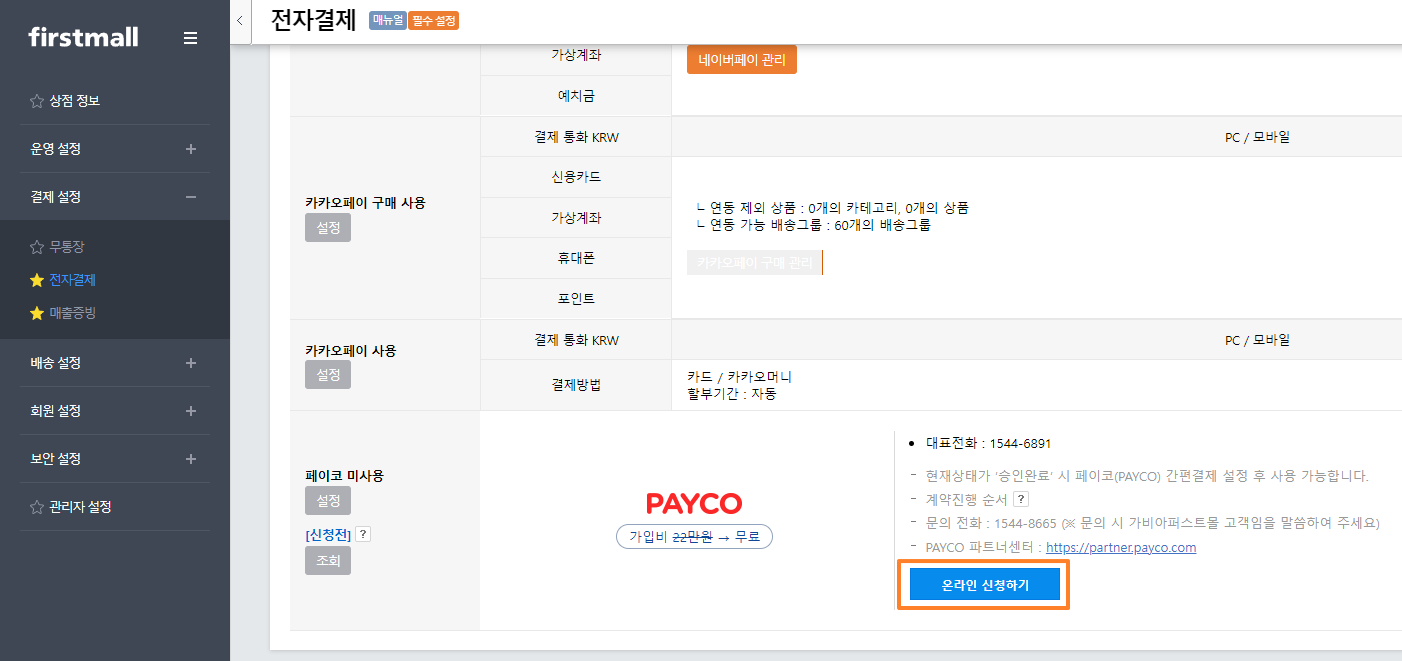Open help icon next to 계약진행 순서

tap(1020, 499)
